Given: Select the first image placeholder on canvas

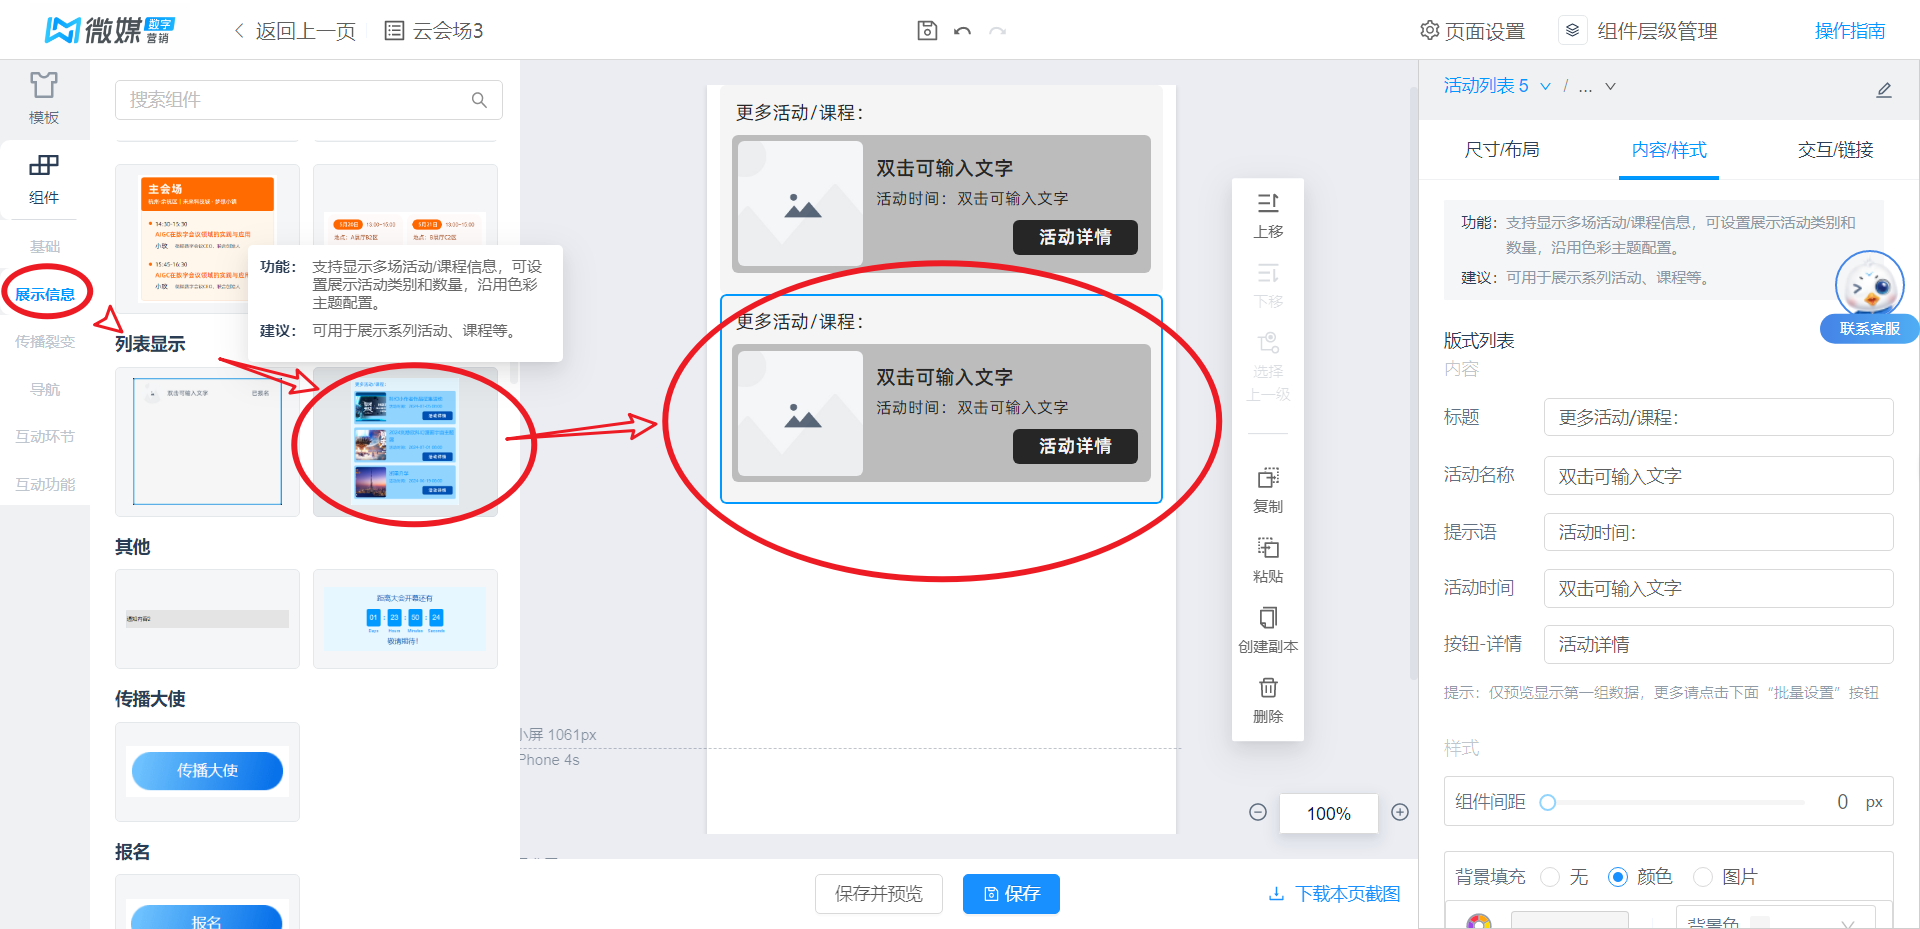Looking at the screenshot, I should (800, 203).
